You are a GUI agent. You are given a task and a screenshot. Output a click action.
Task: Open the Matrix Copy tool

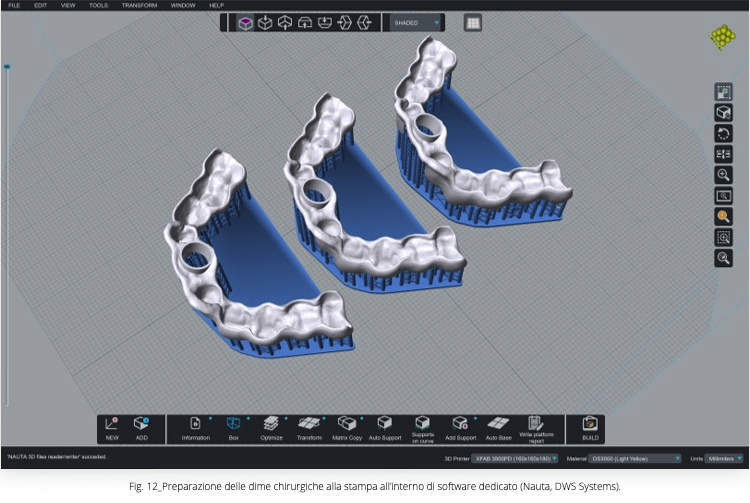347,425
